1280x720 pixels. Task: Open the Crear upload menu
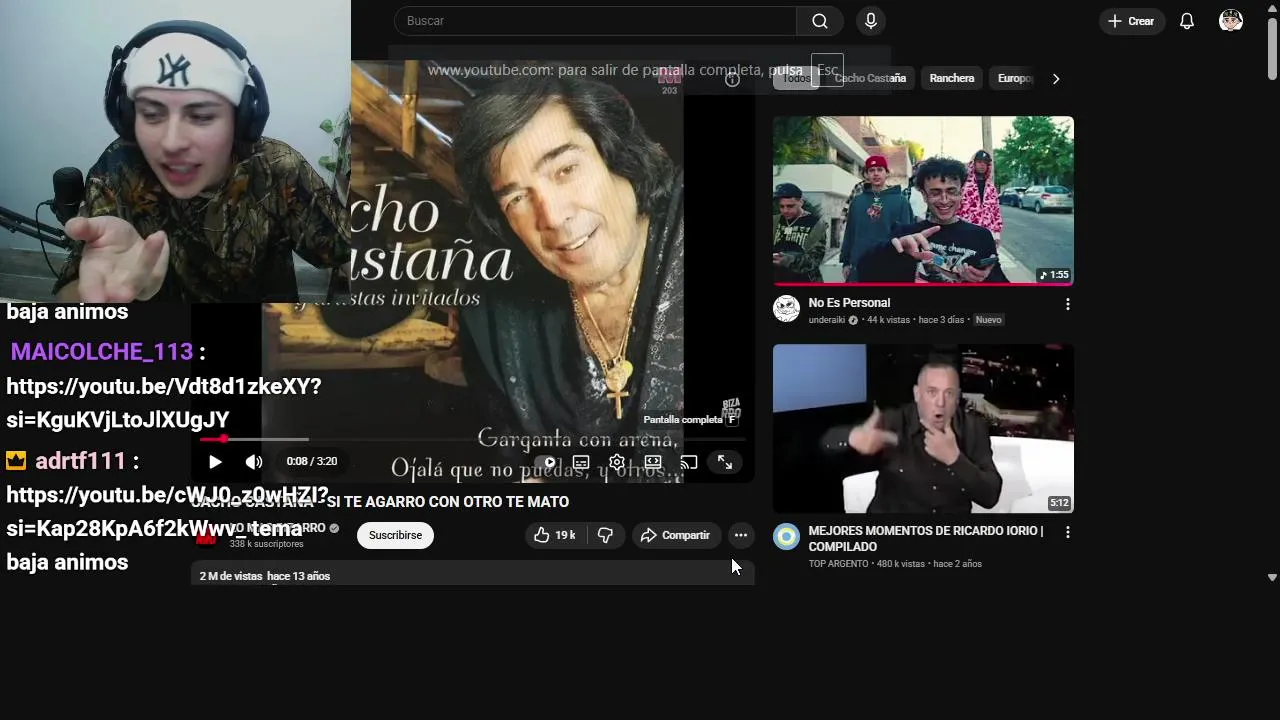(x=1132, y=21)
